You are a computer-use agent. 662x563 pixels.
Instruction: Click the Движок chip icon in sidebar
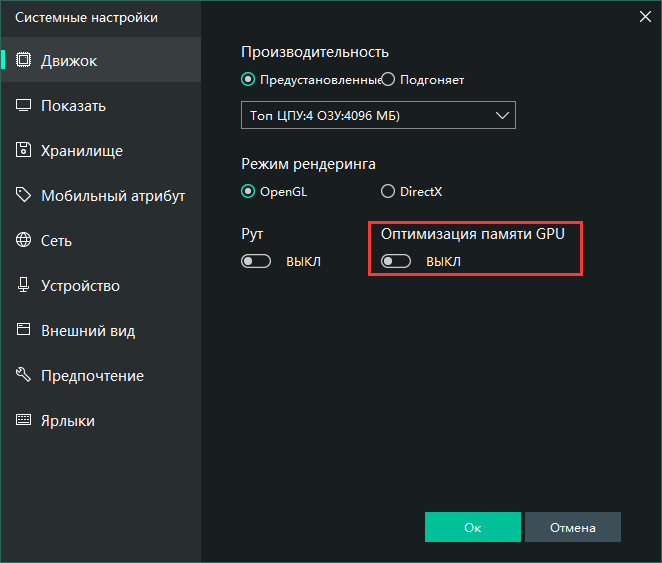pos(23,60)
